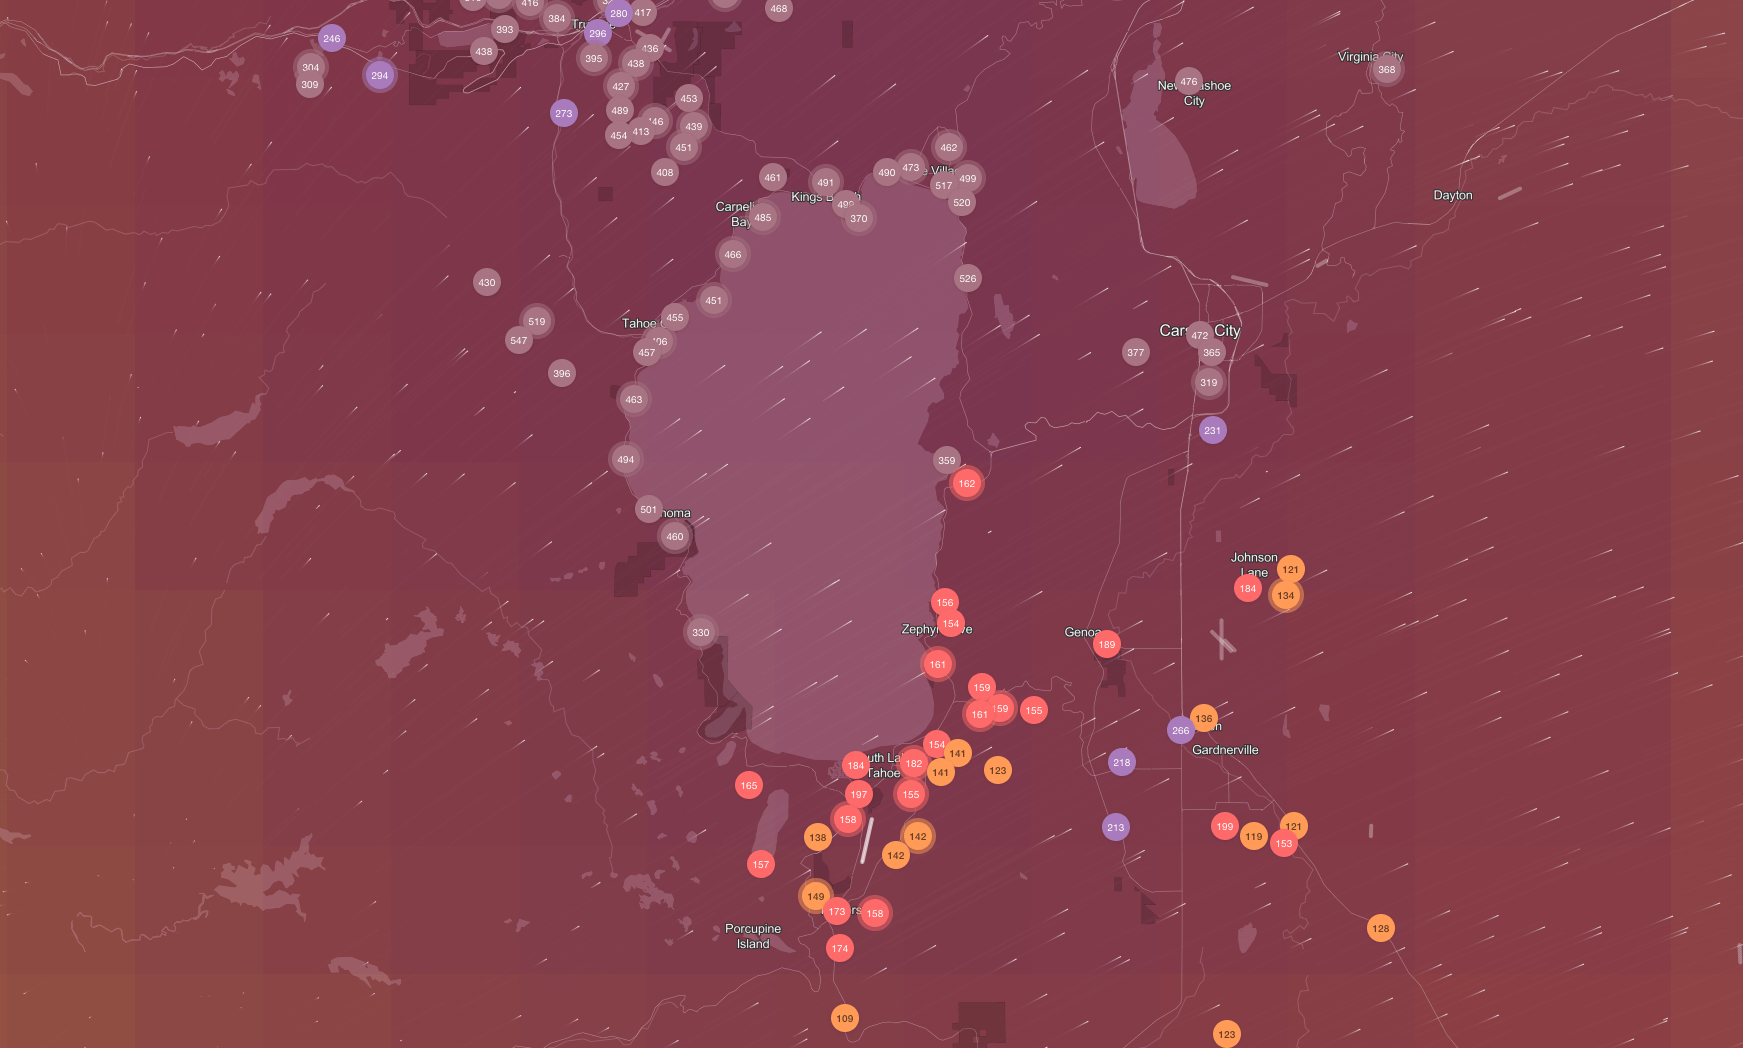Open the orange marker reading 136
The height and width of the screenshot is (1048, 1743).
click(x=1204, y=719)
